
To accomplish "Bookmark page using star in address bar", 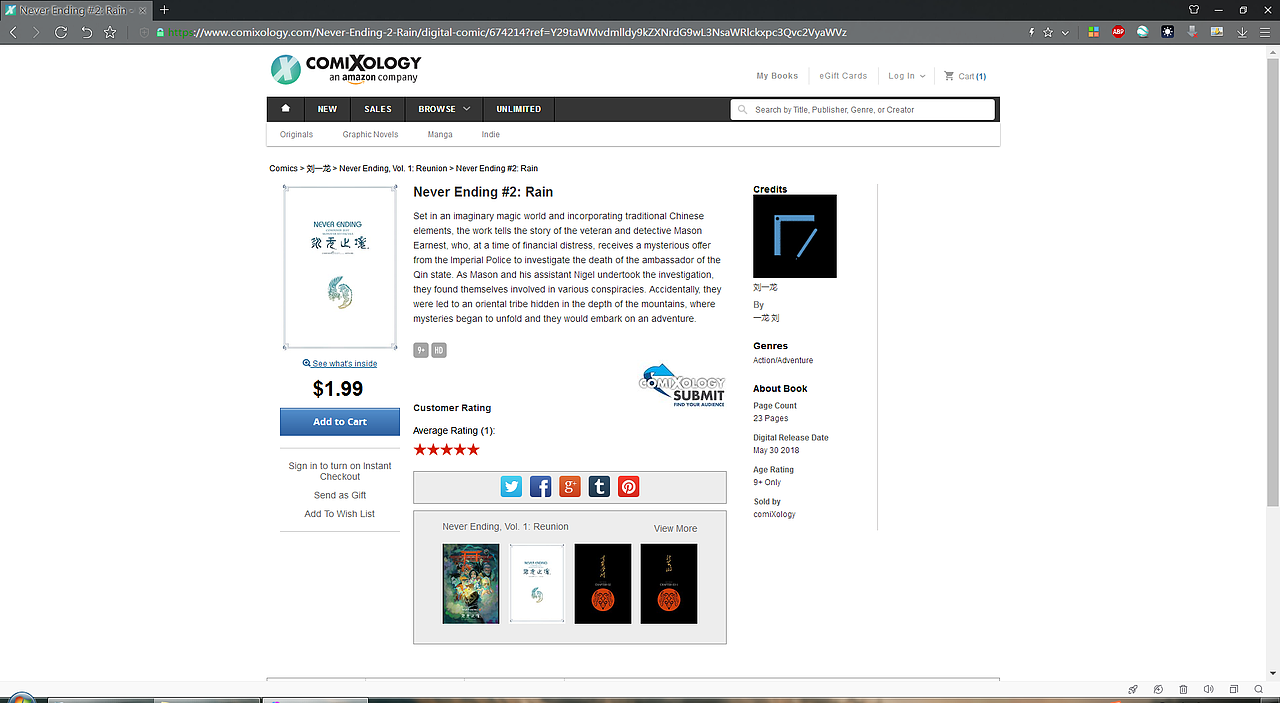I will (1047, 32).
